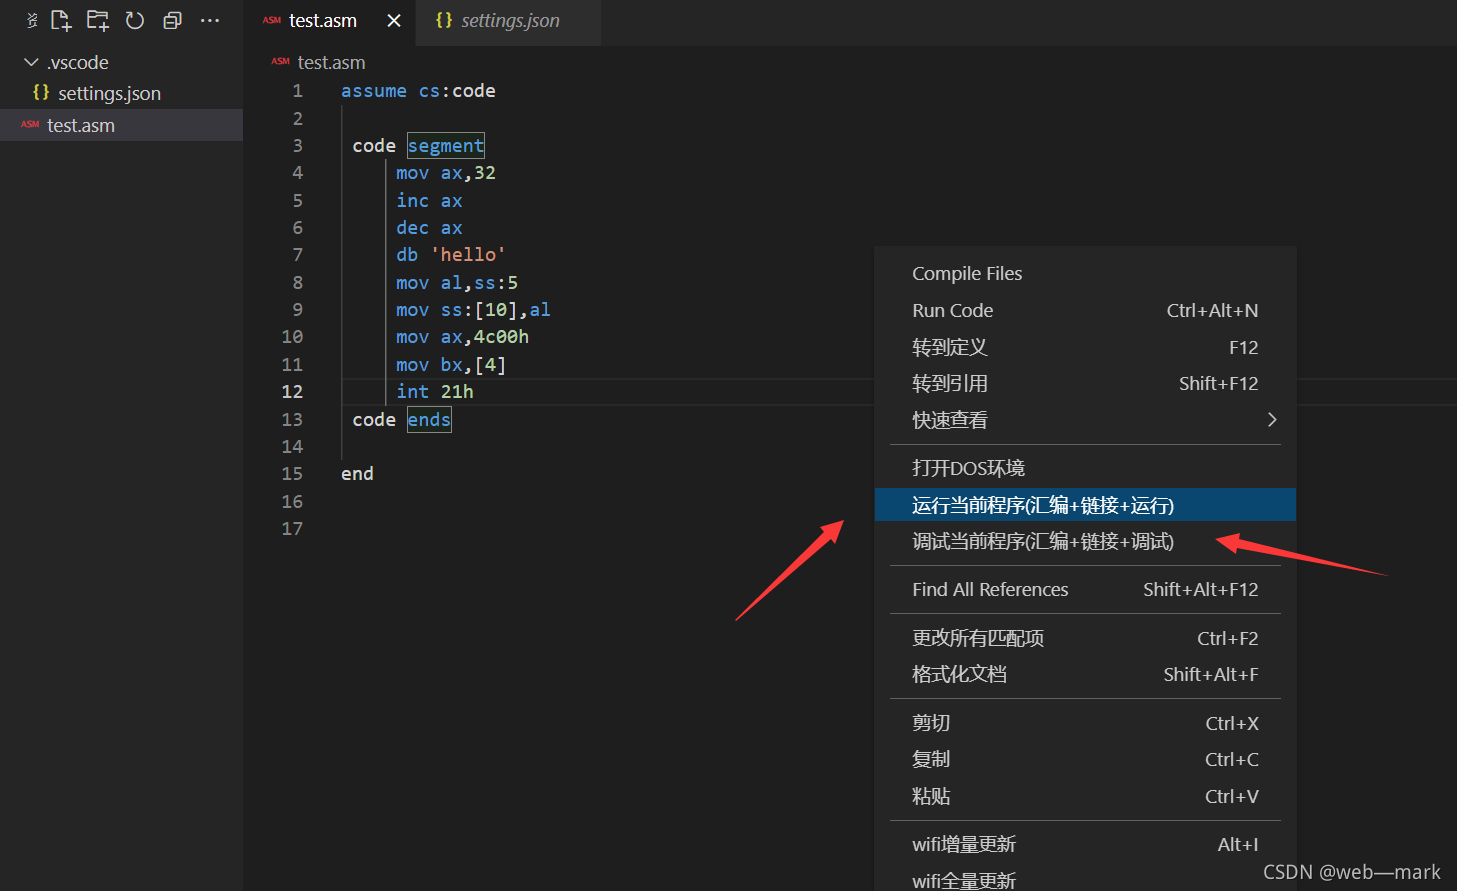Image resolution: width=1457 pixels, height=891 pixels.
Task: Choose 复制 from the context menu
Action: (x=1085, y=760)
